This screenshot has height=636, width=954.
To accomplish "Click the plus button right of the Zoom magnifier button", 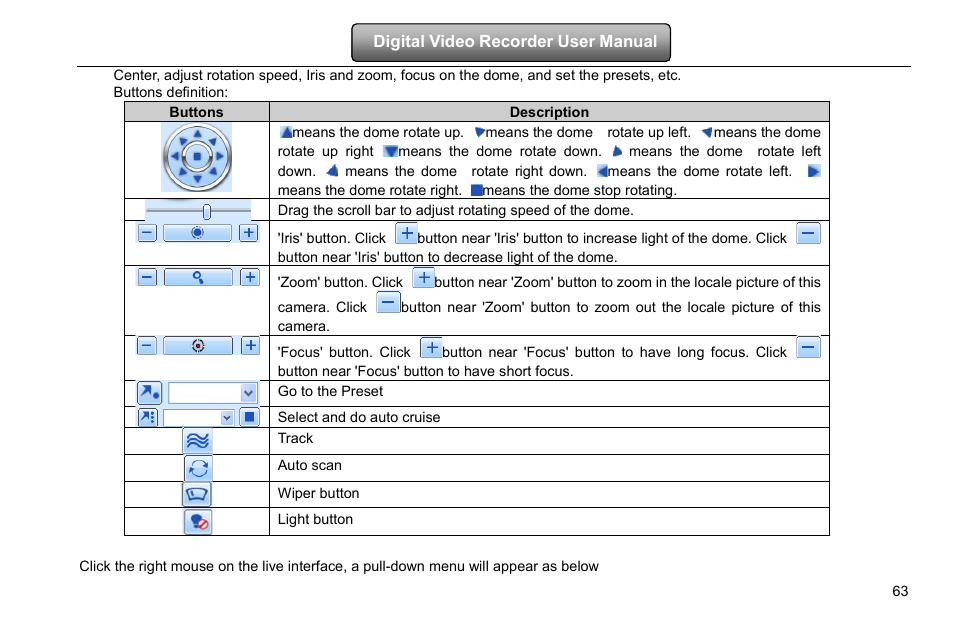I will coord(249,277).
